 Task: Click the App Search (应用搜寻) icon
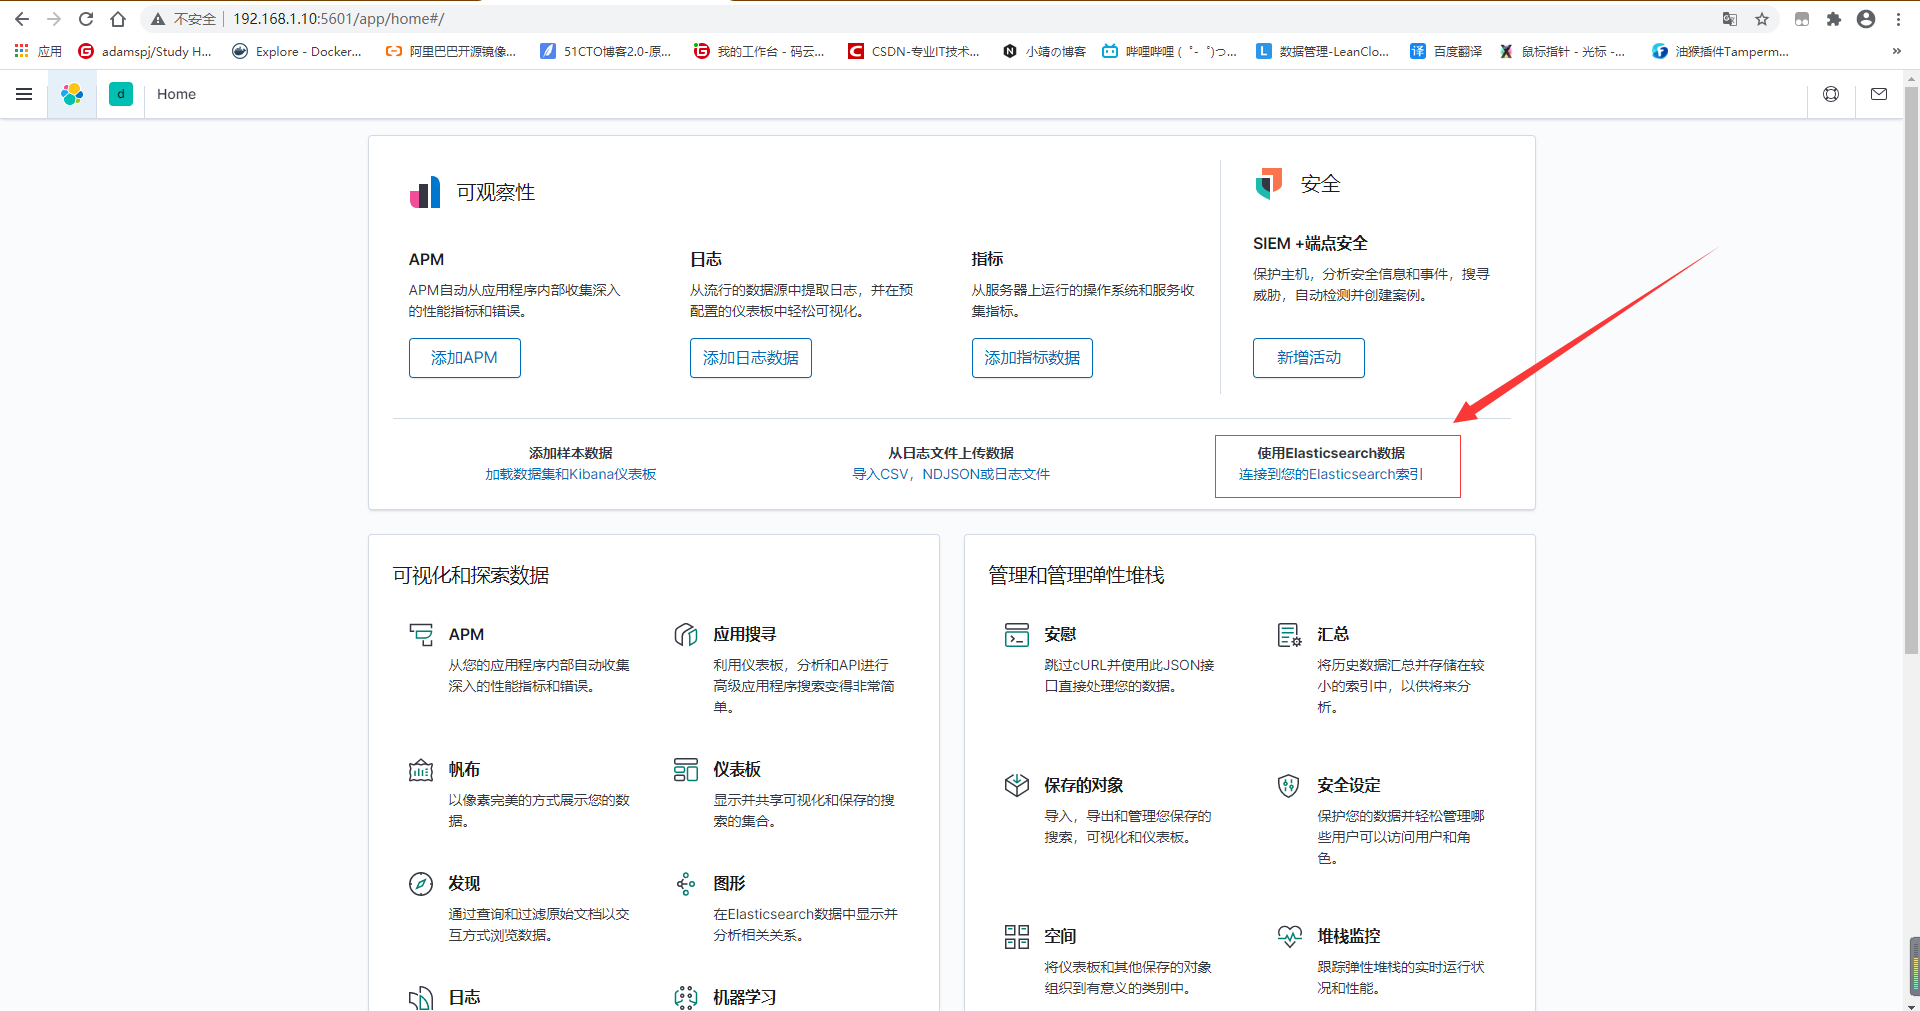(x=686, y=634)
